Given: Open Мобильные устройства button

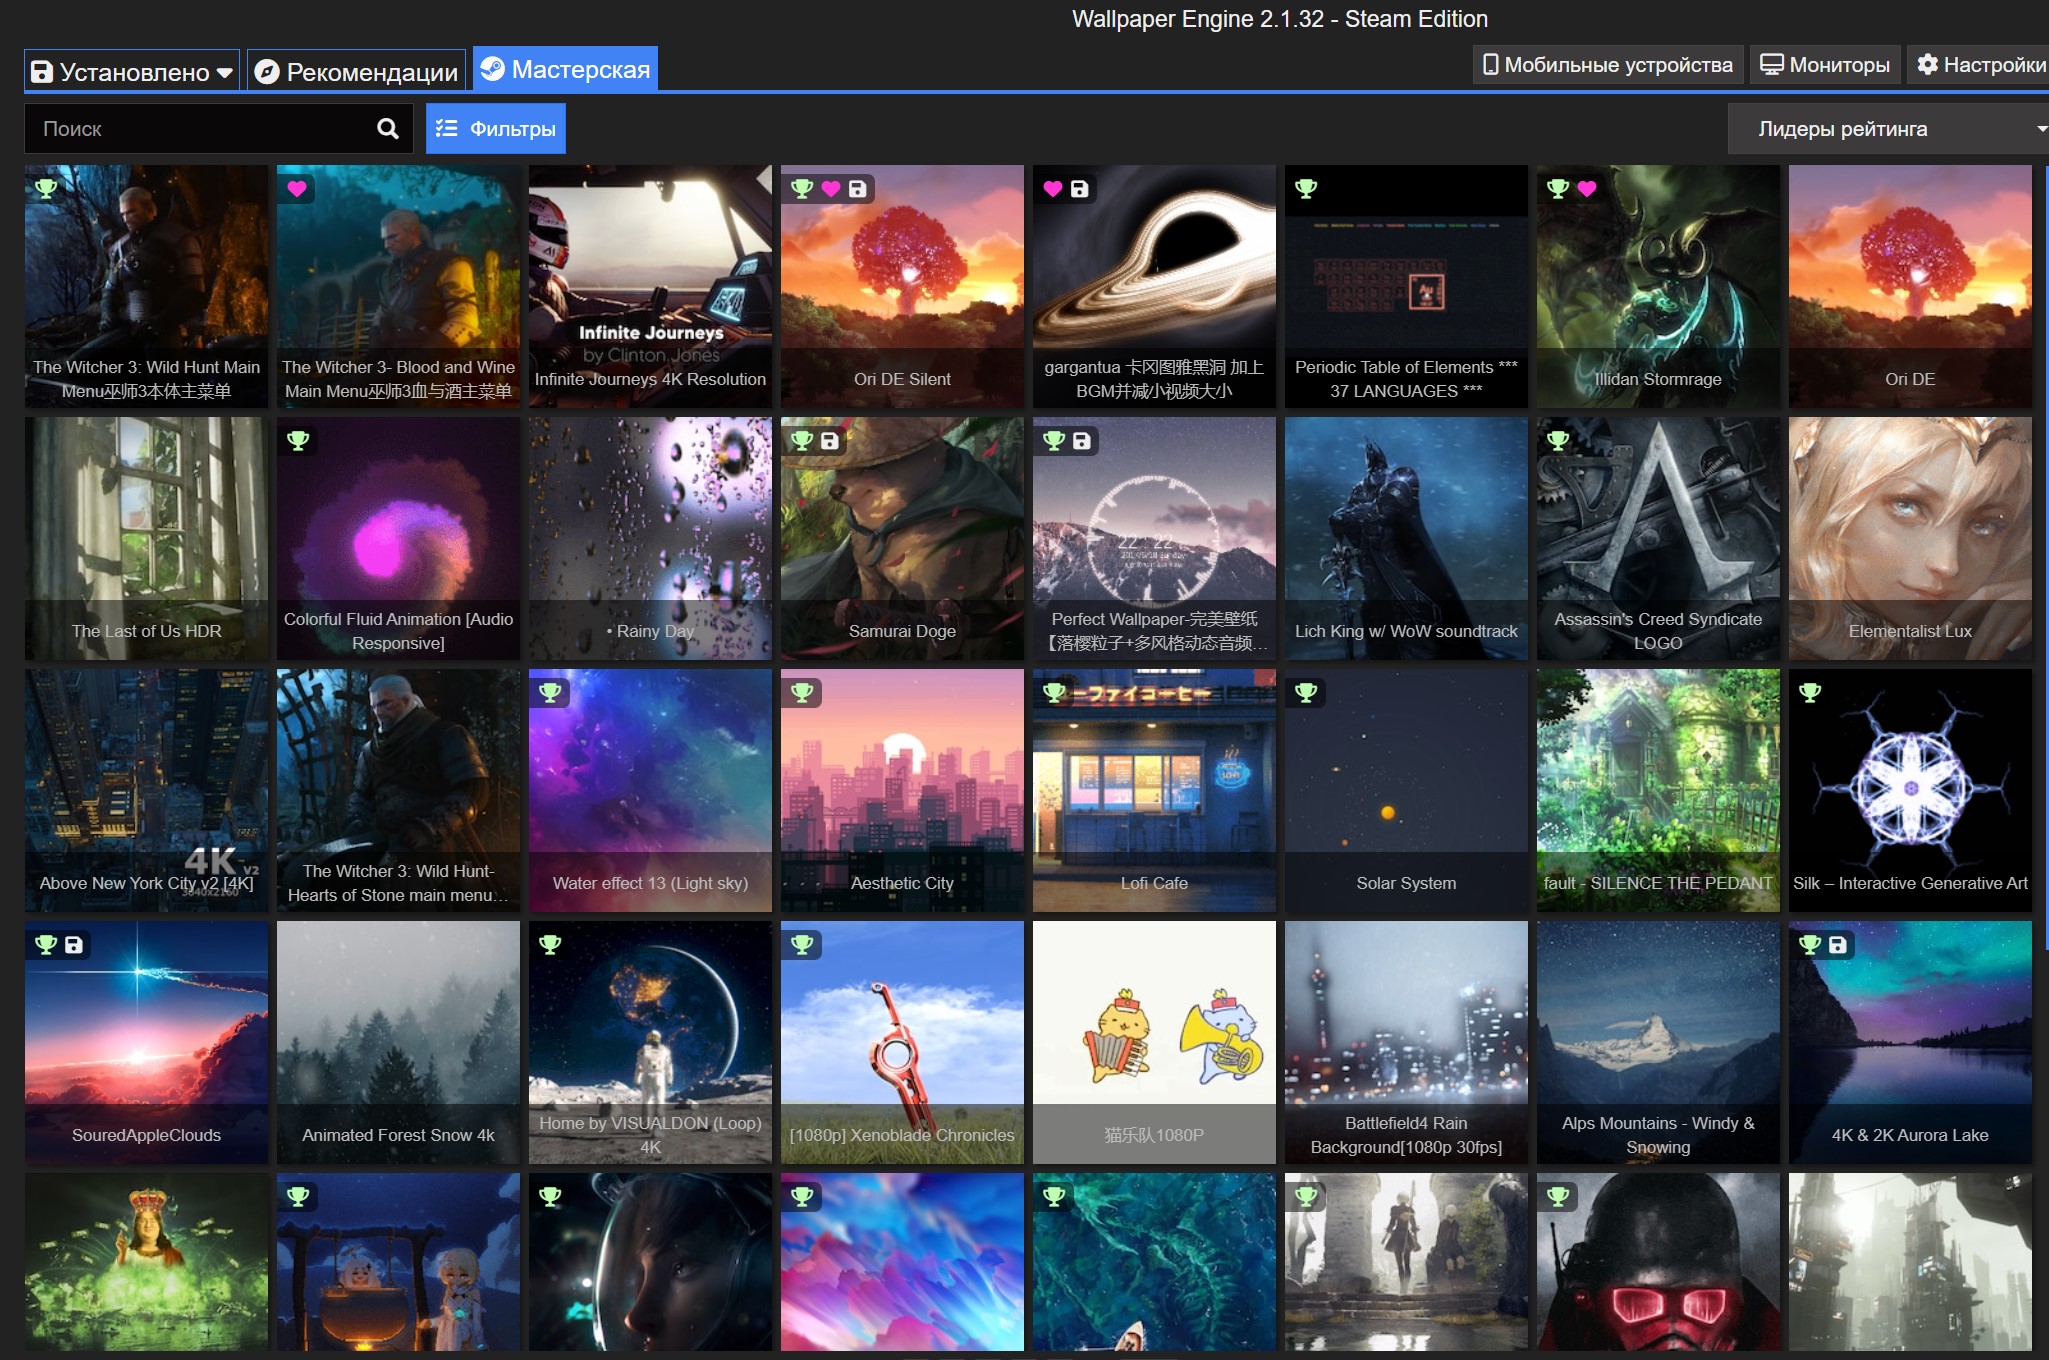Looking at the screenshot, I should pyautogui.click(x=1608, y=65).
